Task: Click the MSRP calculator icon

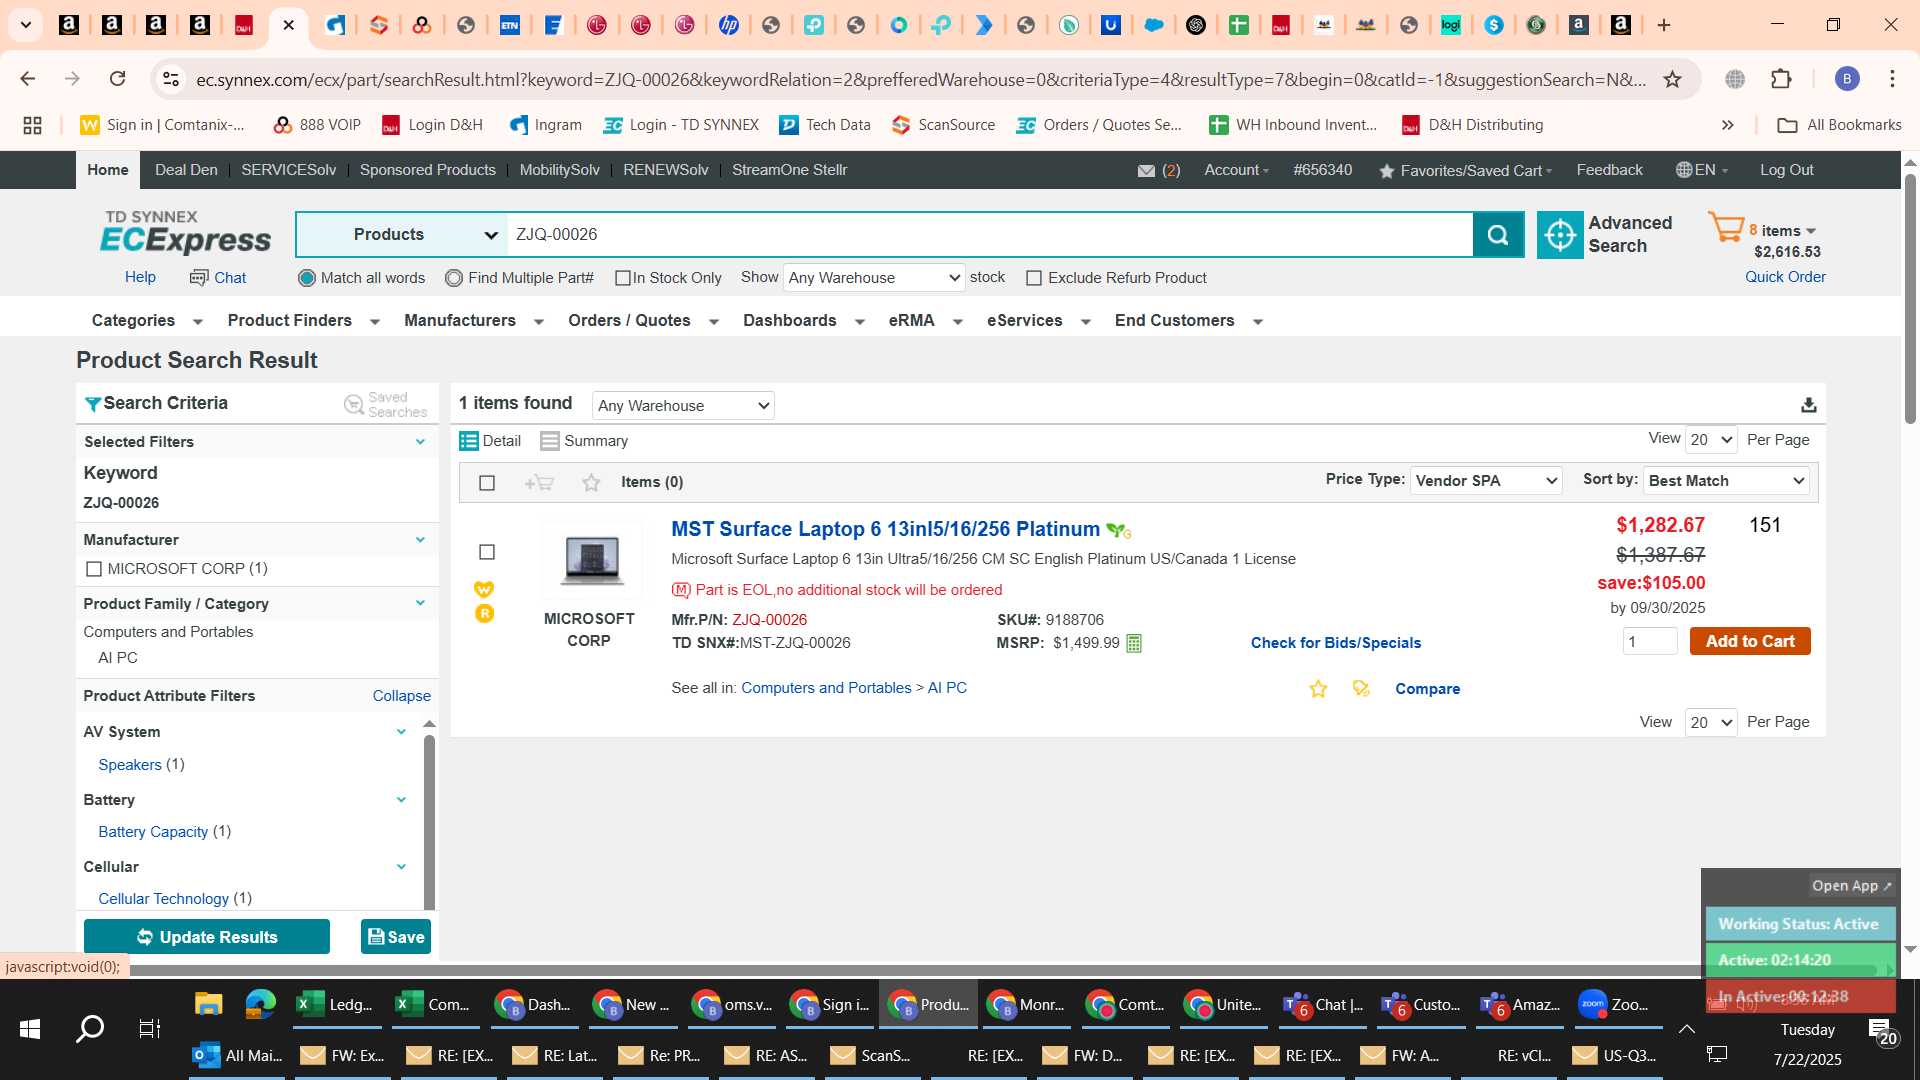Action: tap(1134, 643)
